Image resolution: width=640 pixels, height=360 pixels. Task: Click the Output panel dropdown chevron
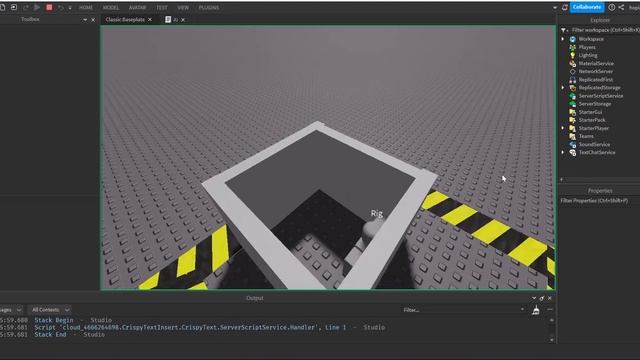tap(534, 298)
